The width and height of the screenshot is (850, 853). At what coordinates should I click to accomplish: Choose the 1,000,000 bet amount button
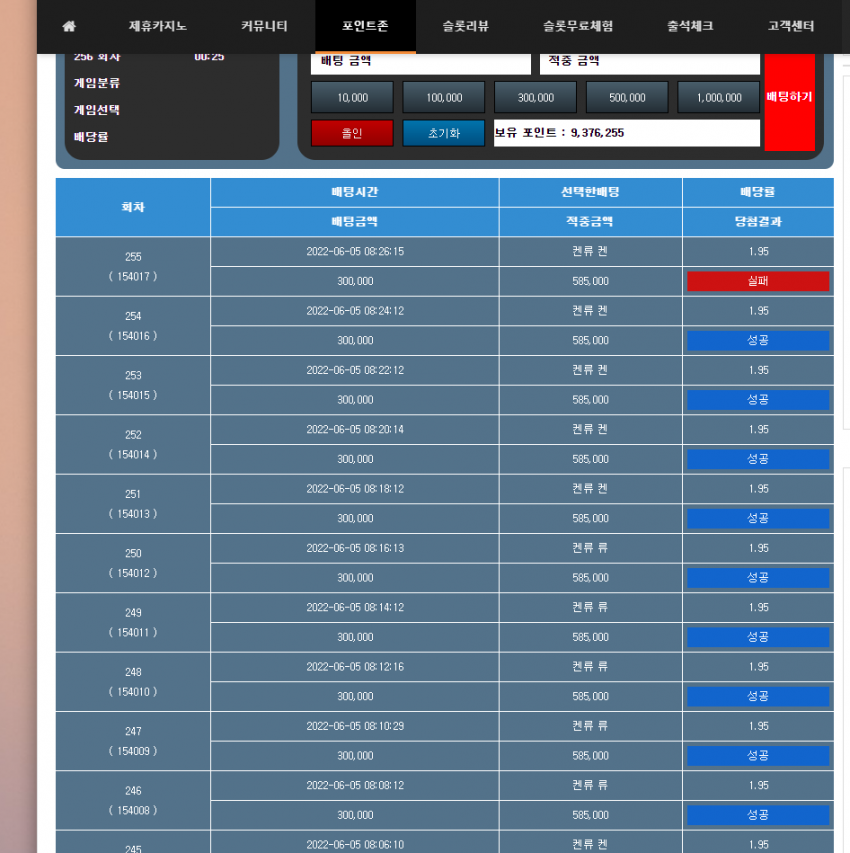(x=719, y=97)
